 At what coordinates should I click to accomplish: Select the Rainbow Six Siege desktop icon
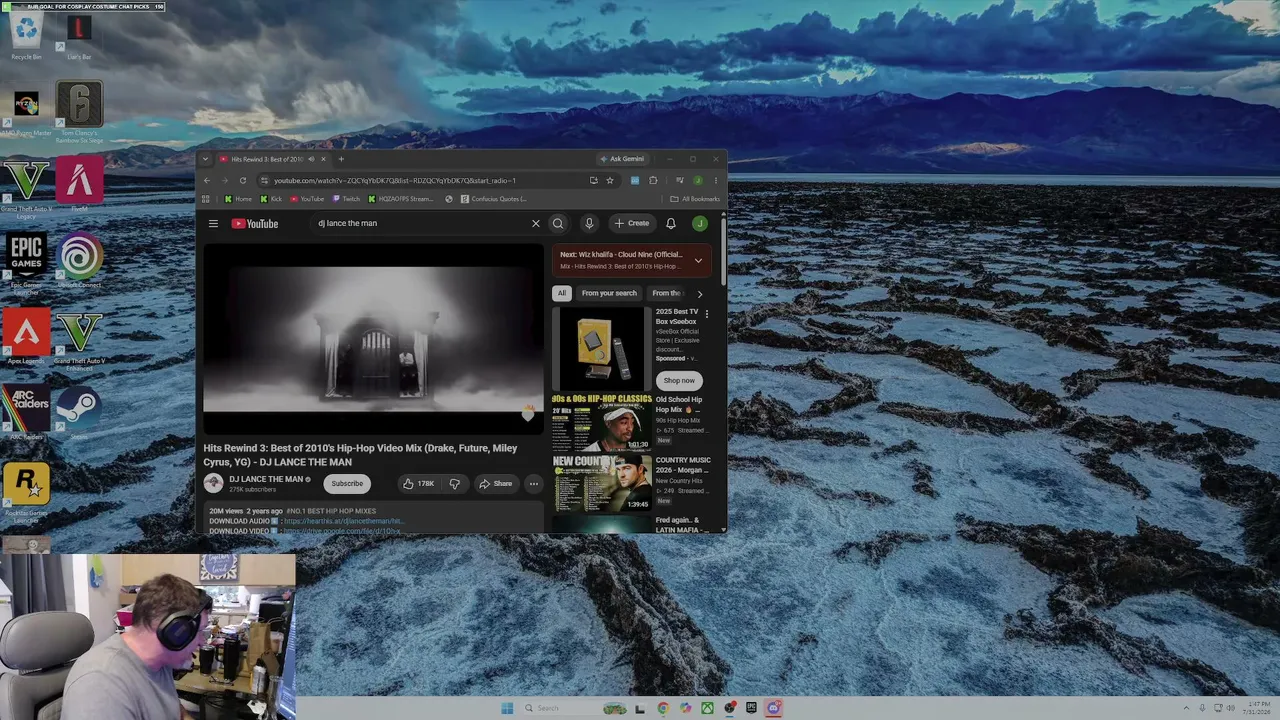pyautogui.click(x=79, y=112)
